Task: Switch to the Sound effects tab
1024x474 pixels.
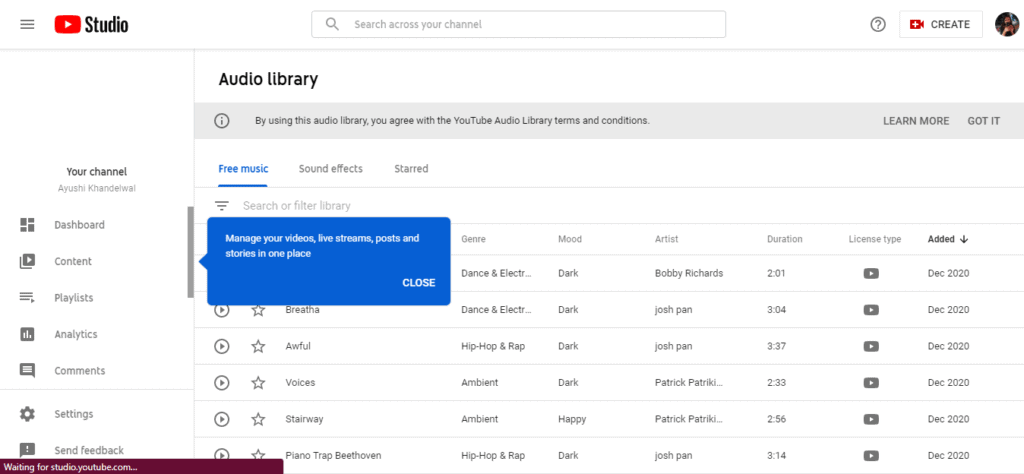Action: point(330,168)
